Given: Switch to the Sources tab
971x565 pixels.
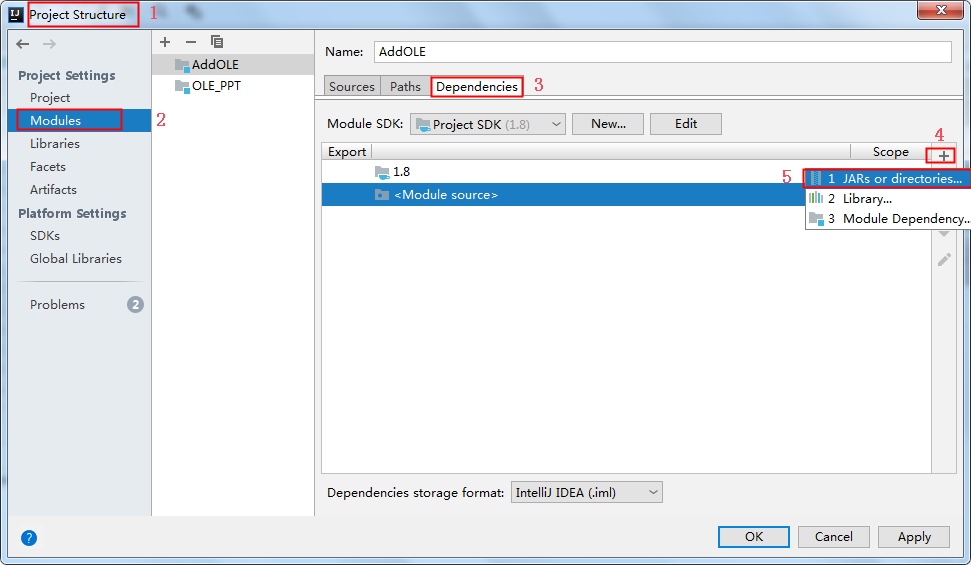Looking at the screenshot, I should point(352,86).
